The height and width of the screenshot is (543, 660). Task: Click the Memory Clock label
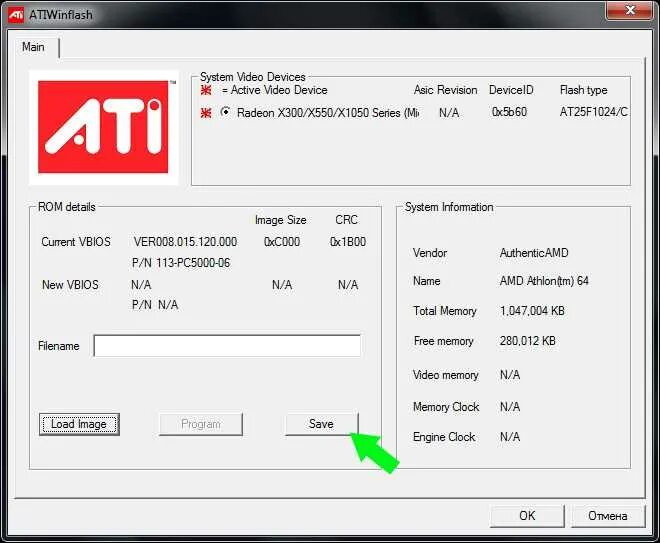(x=446, y=407)
